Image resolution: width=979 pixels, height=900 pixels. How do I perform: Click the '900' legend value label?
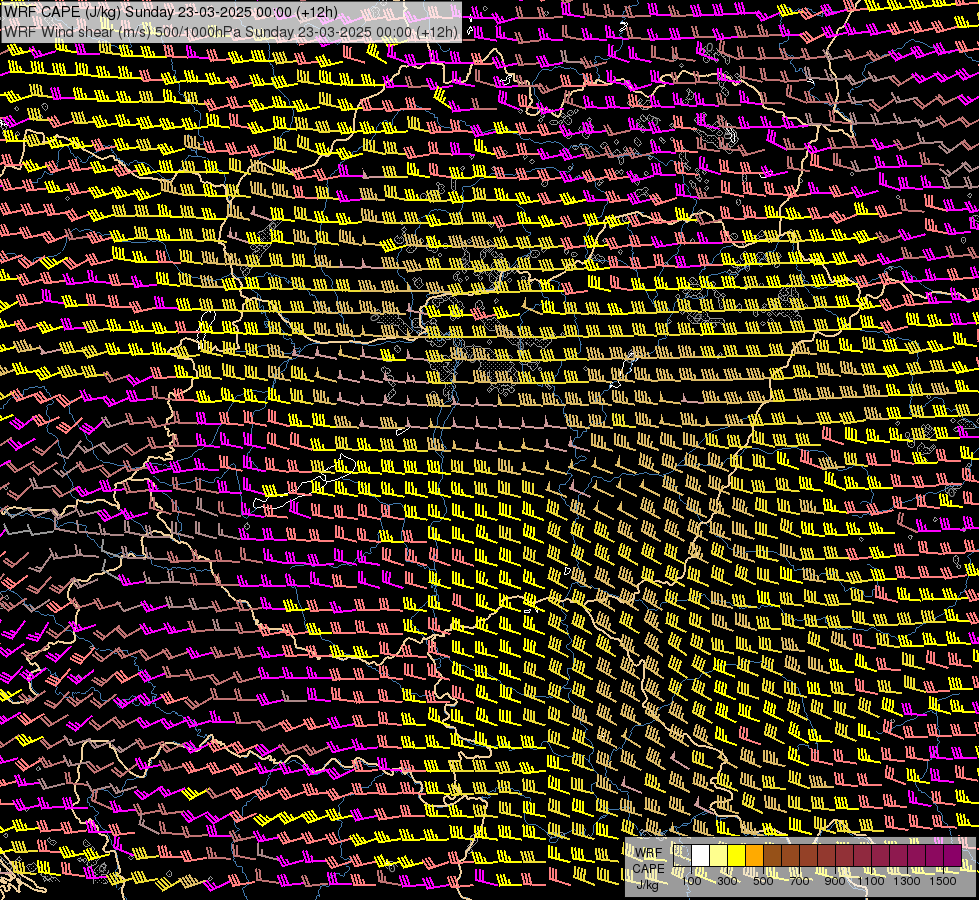tap(835, 881)
